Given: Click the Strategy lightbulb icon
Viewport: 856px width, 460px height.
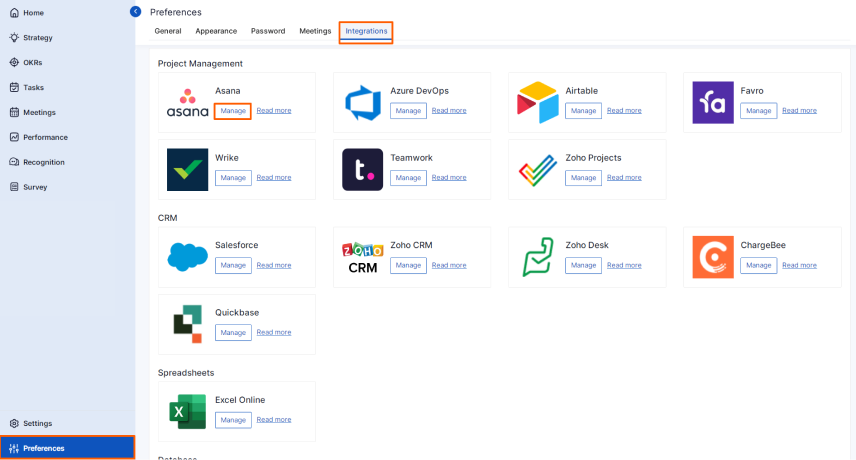Looking at the screenshot, I should 14,38.
